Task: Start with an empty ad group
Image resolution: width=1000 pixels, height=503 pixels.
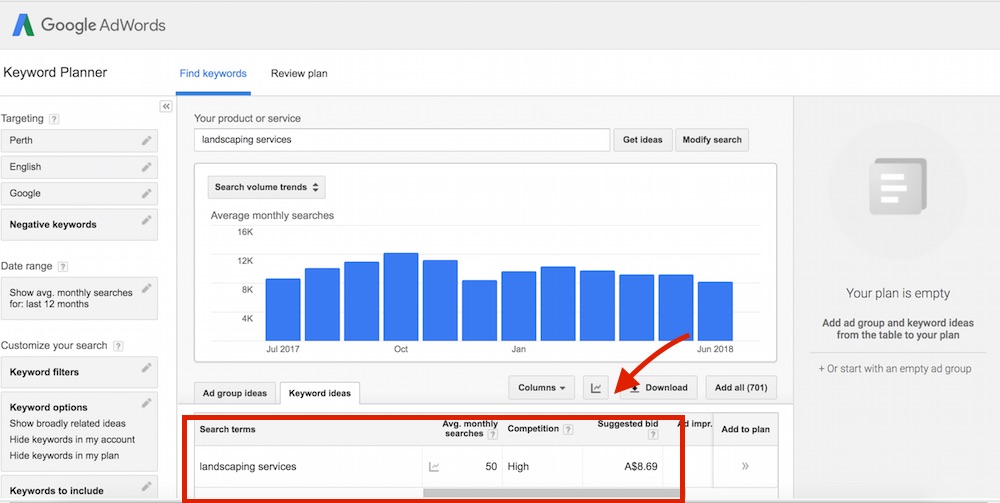Action: [895, 368]
